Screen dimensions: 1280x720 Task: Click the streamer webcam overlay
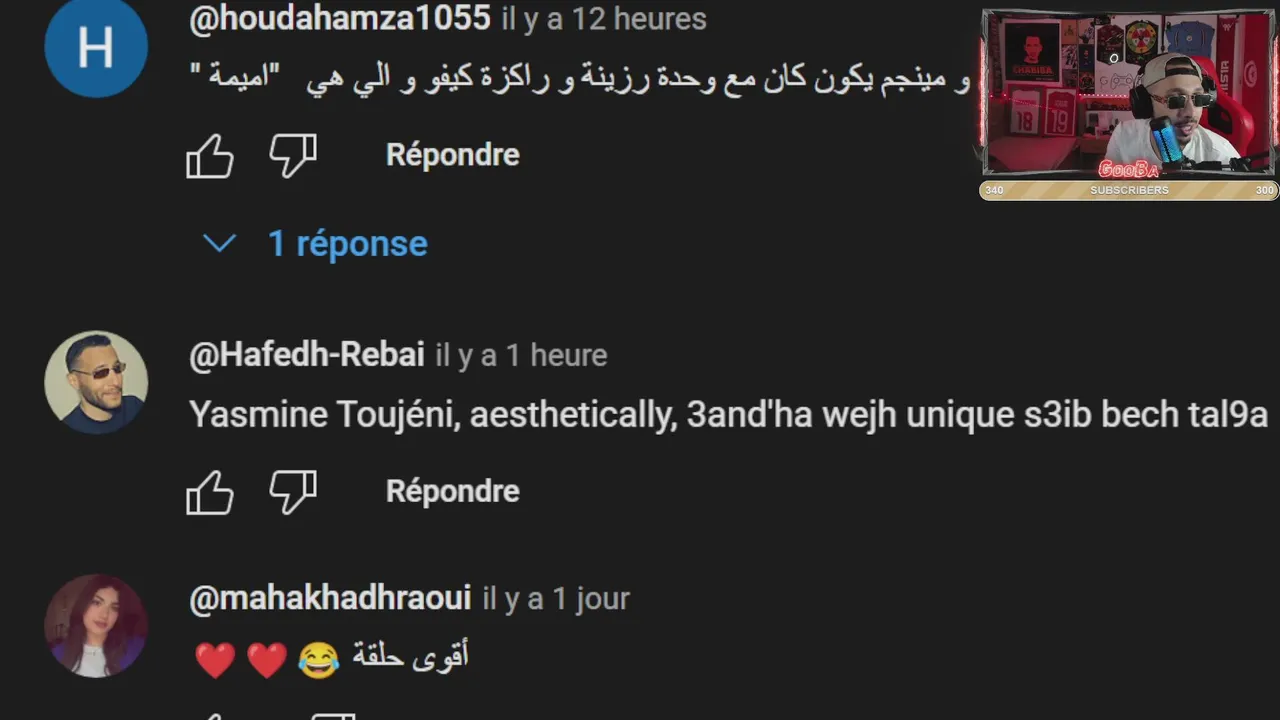click(x=1129, y=94)
